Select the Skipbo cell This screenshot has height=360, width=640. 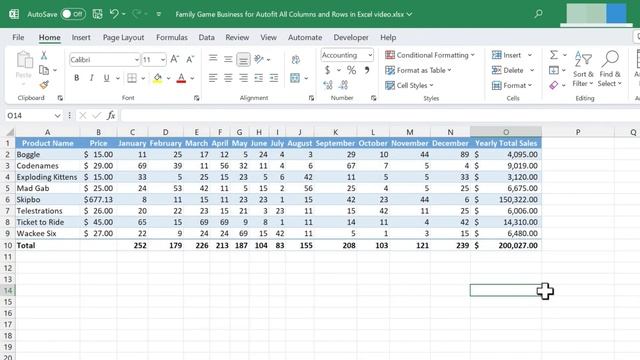tap(48, 200)
